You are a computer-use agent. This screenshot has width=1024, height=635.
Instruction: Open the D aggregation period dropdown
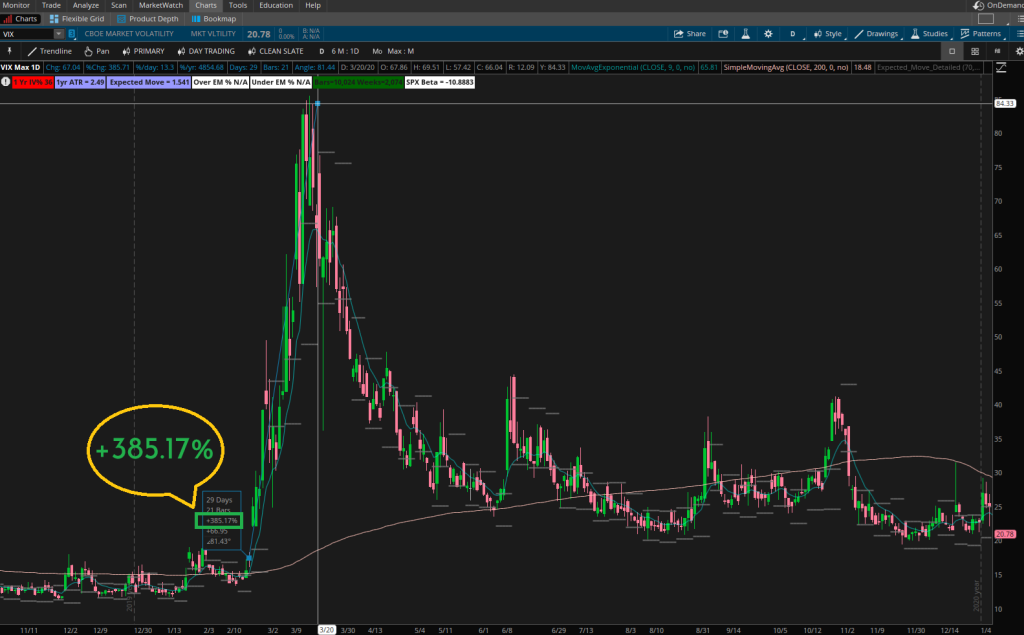tap(791, 33)
